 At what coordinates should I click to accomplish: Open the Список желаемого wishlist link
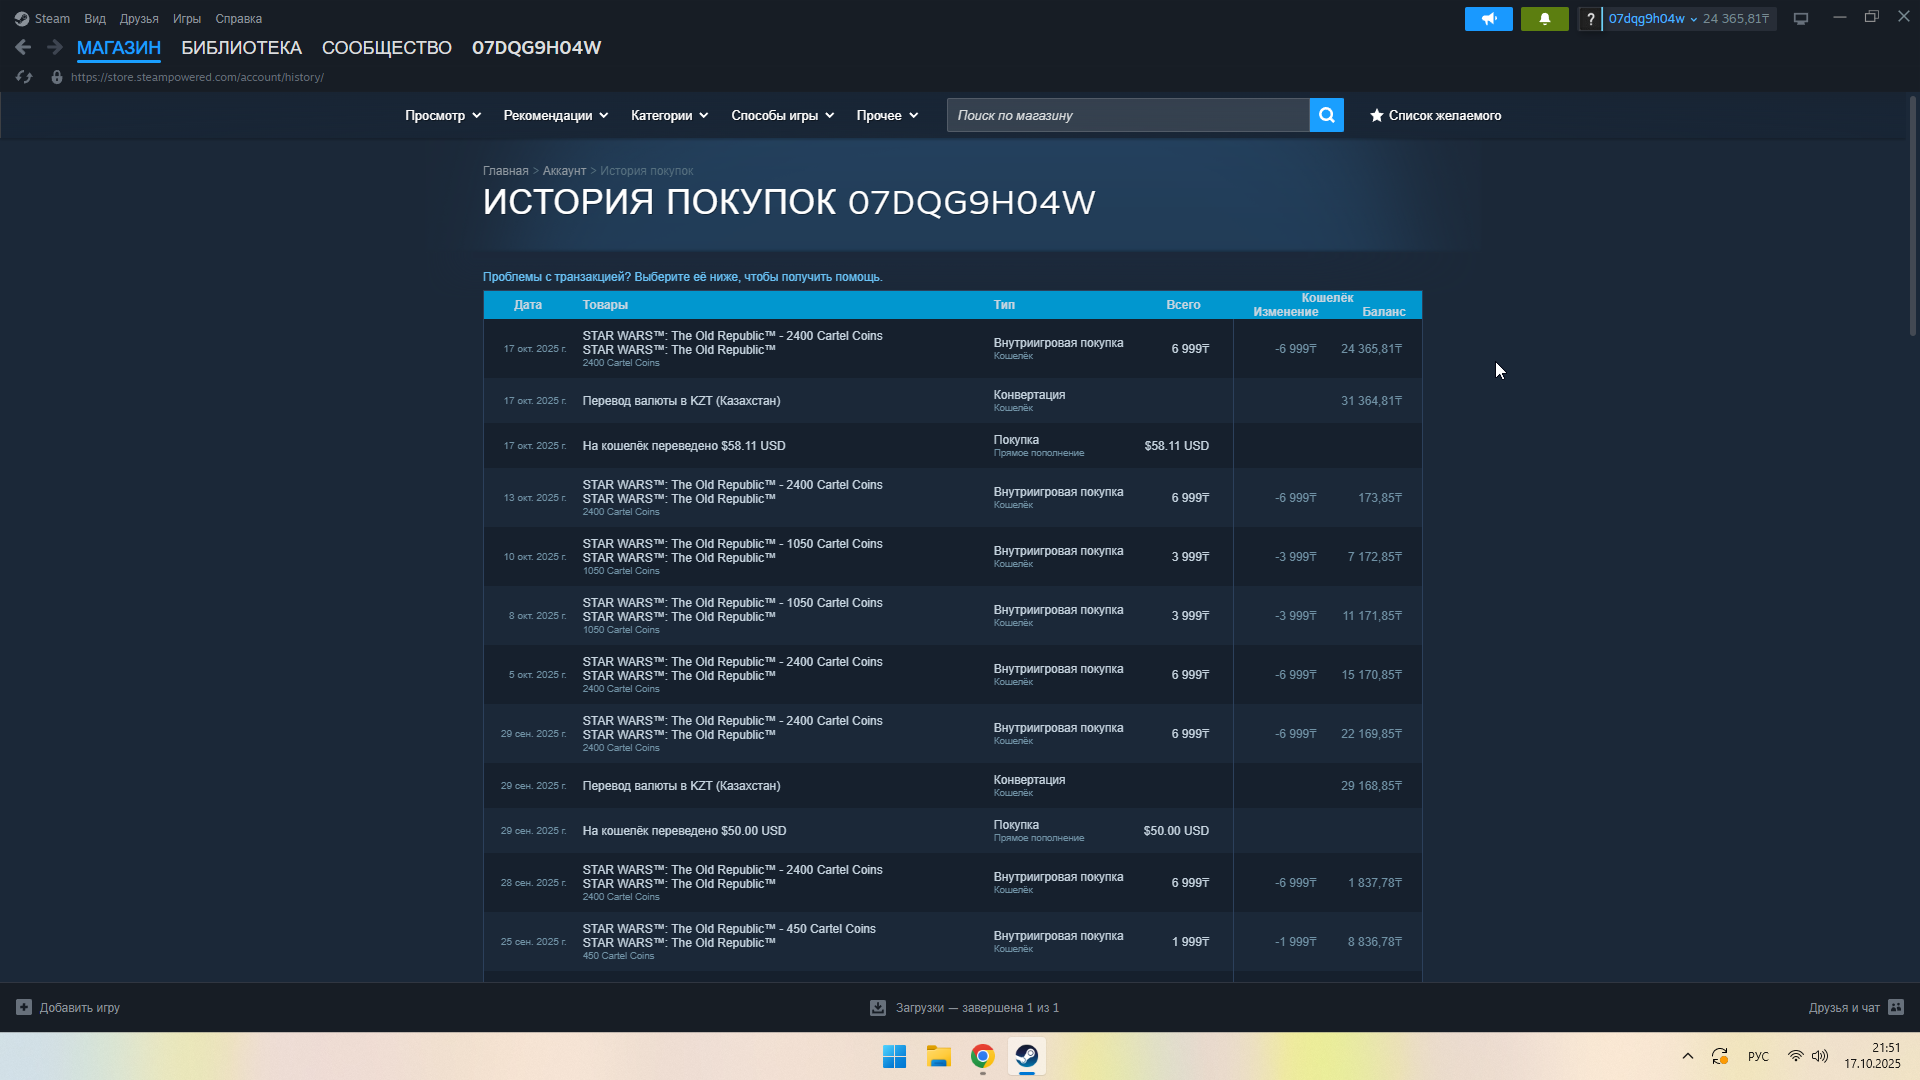coord(1435,116)
